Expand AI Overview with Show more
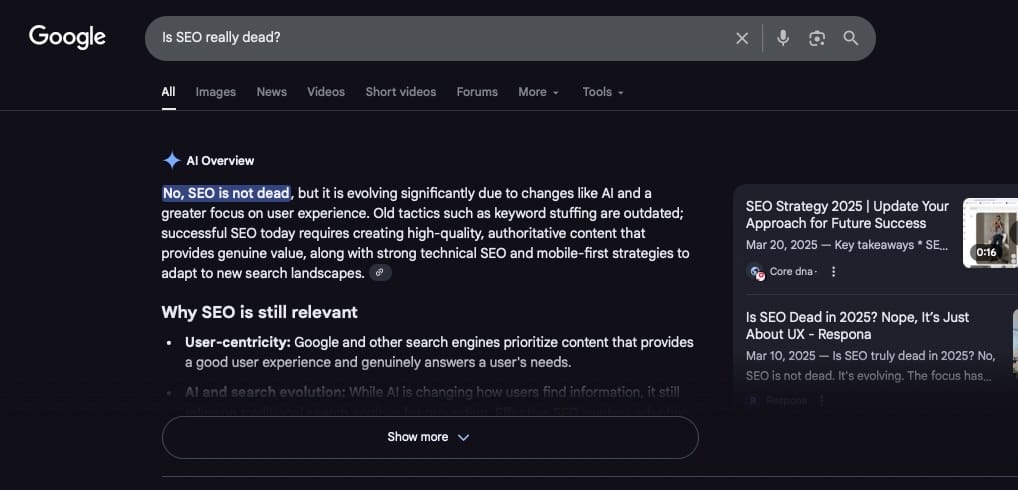1018x490 pixels. coord(430,437)
